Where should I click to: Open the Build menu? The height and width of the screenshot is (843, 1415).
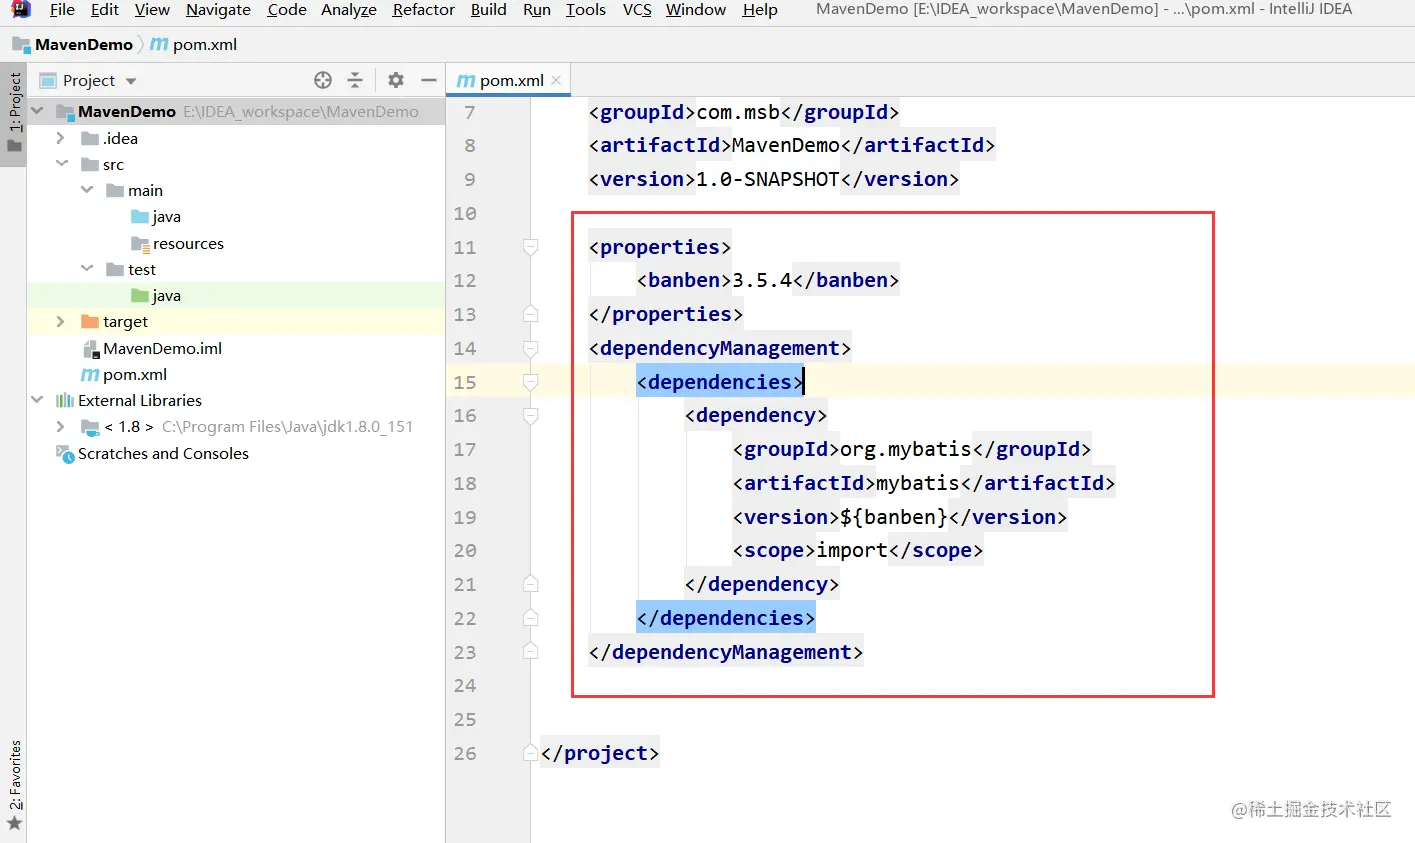[489, 10]
